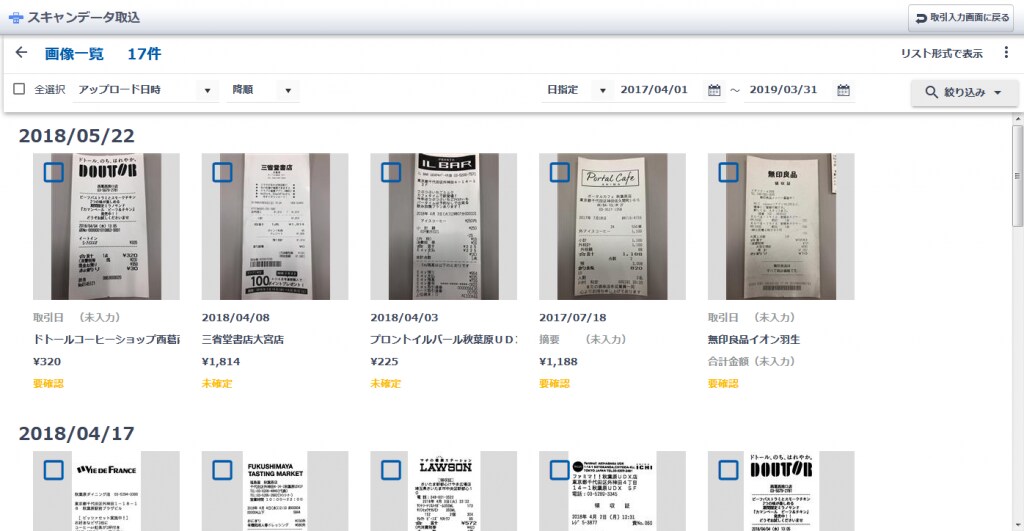Click 取引入力画面に戻る button
This screenshot has width=1024, height=531.
tap(963, 18)
